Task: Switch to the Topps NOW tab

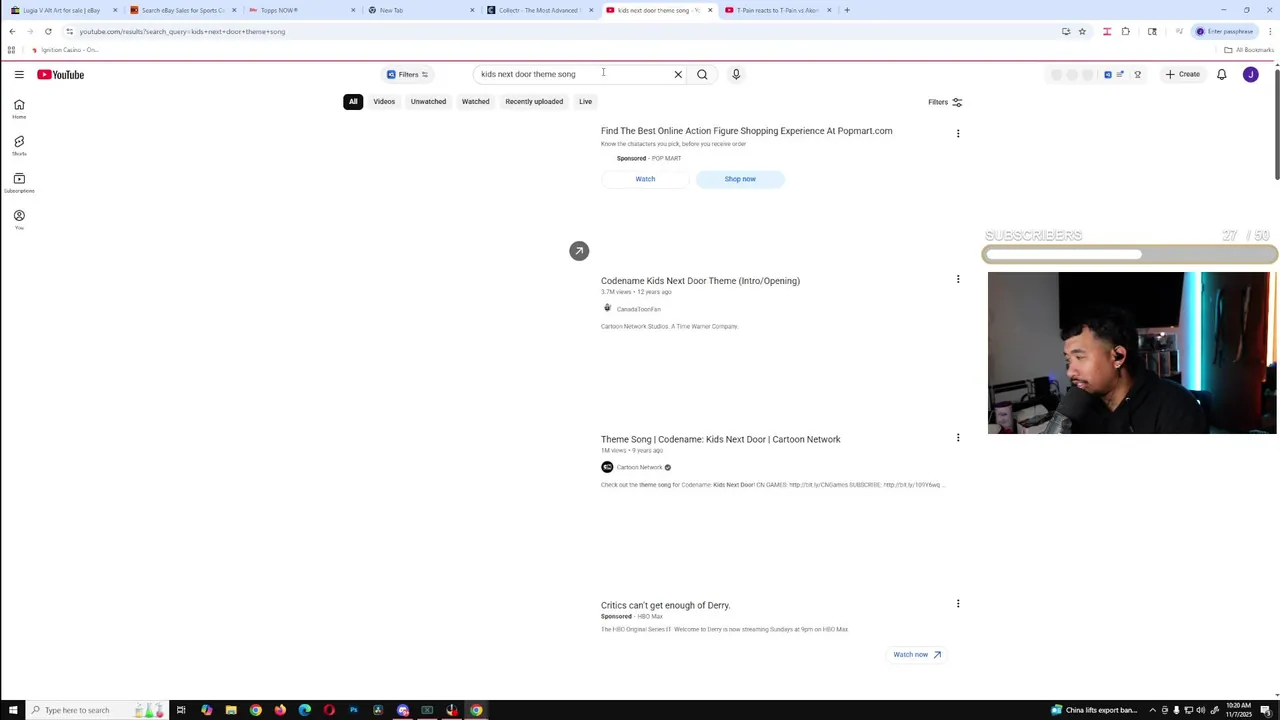Action: pos(302,10)
